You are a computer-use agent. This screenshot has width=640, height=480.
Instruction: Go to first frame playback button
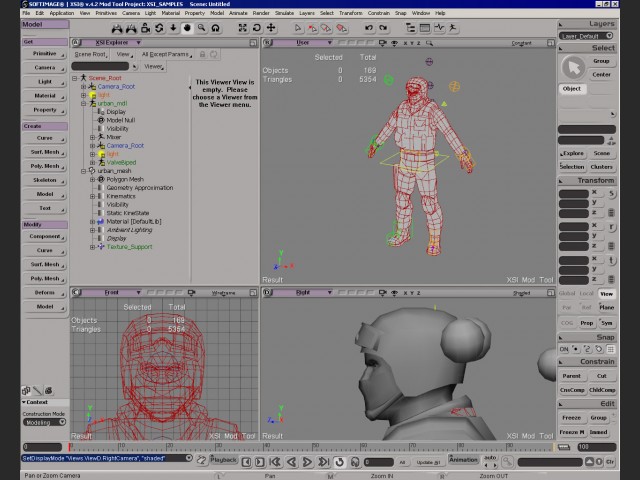point(276,462)
